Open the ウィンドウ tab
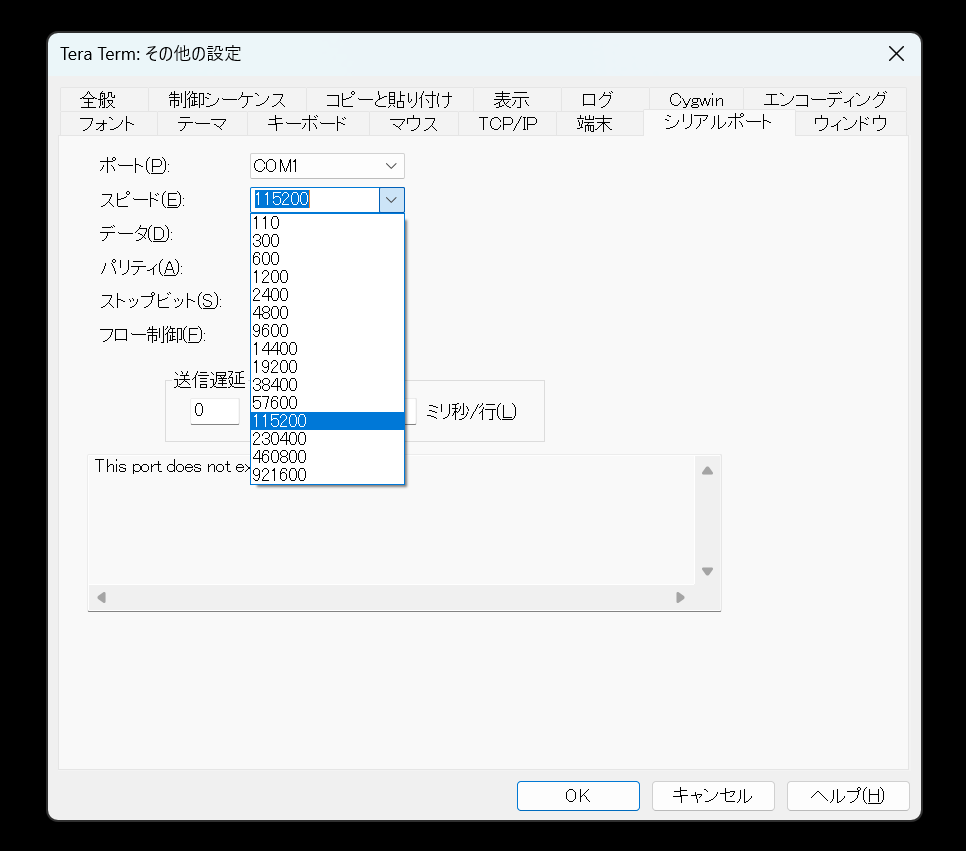 850,124
